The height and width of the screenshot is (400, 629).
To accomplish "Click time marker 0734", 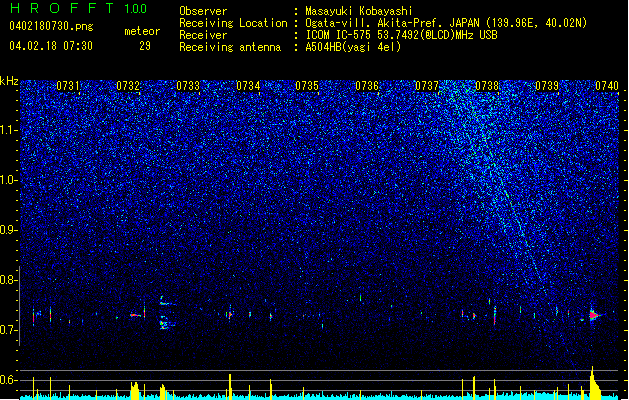I will (248, 86).
